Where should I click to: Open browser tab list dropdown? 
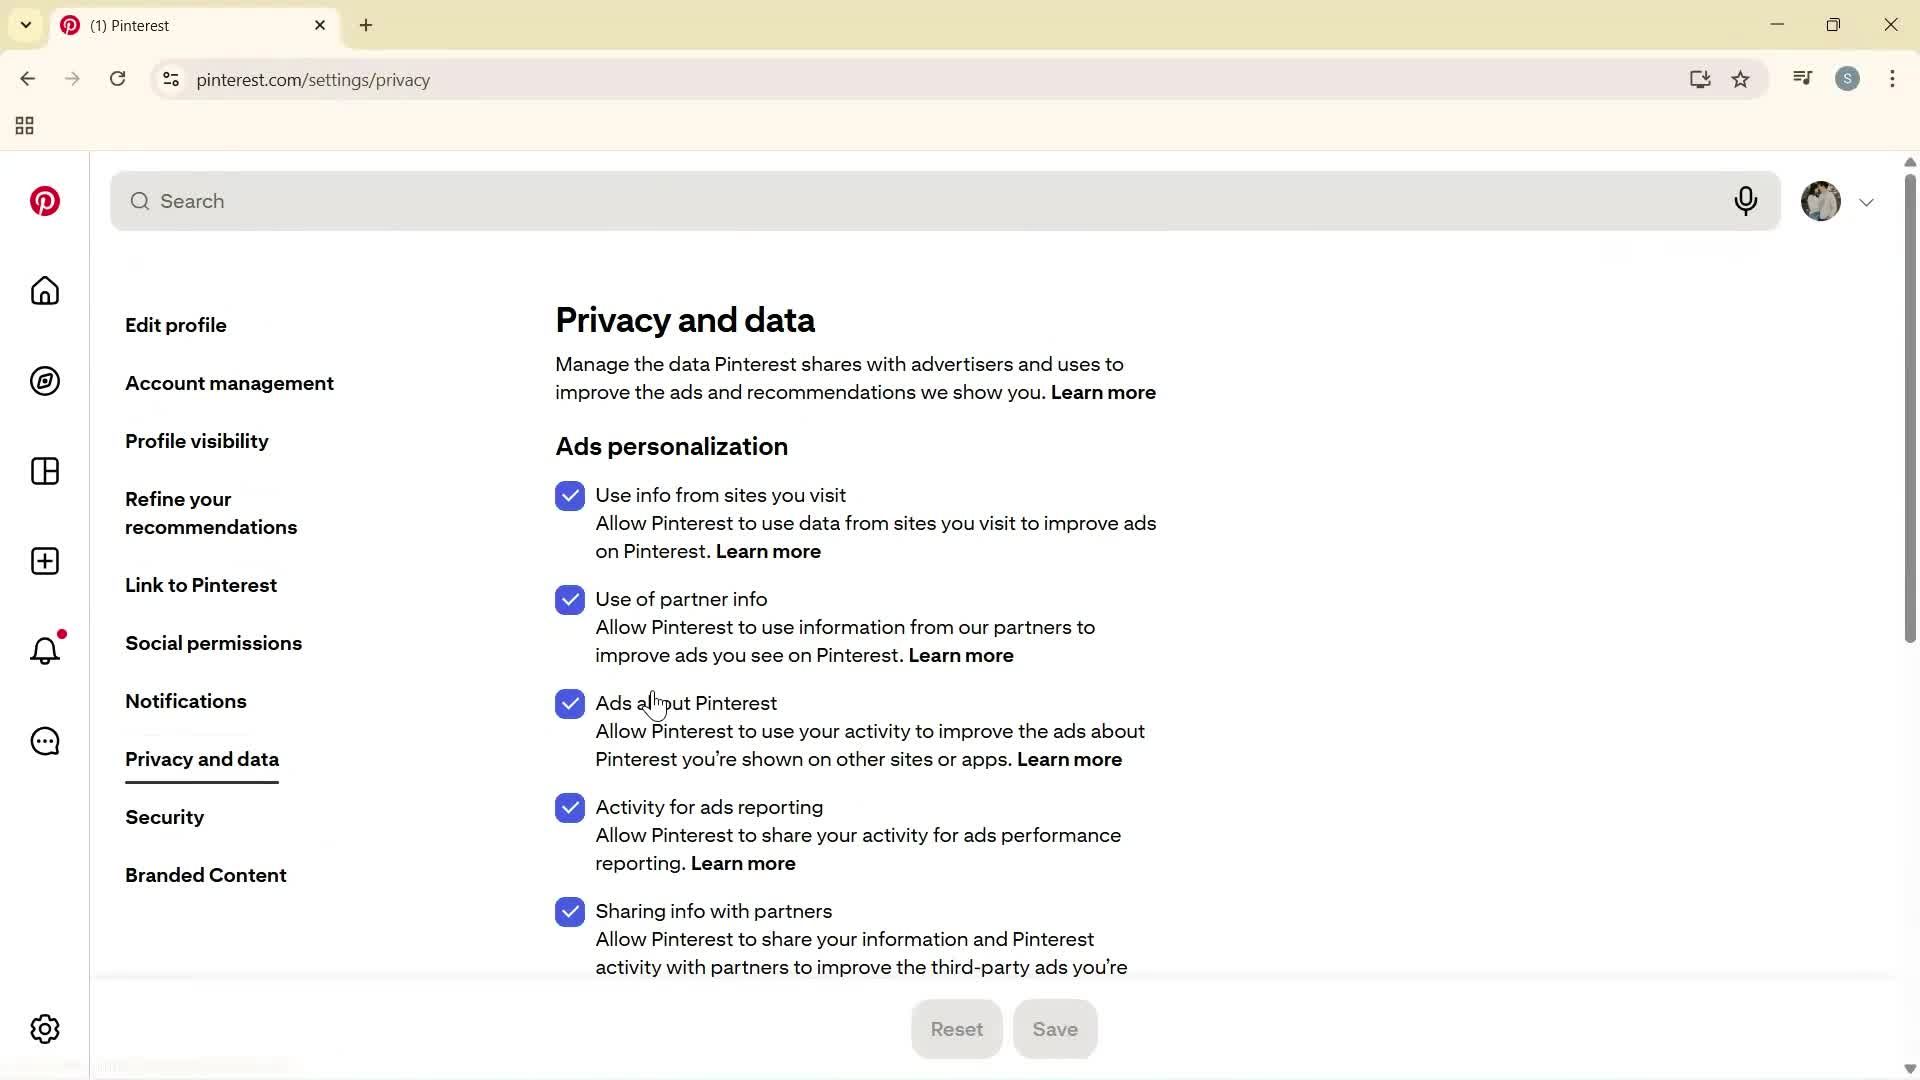tap(25, 25)
